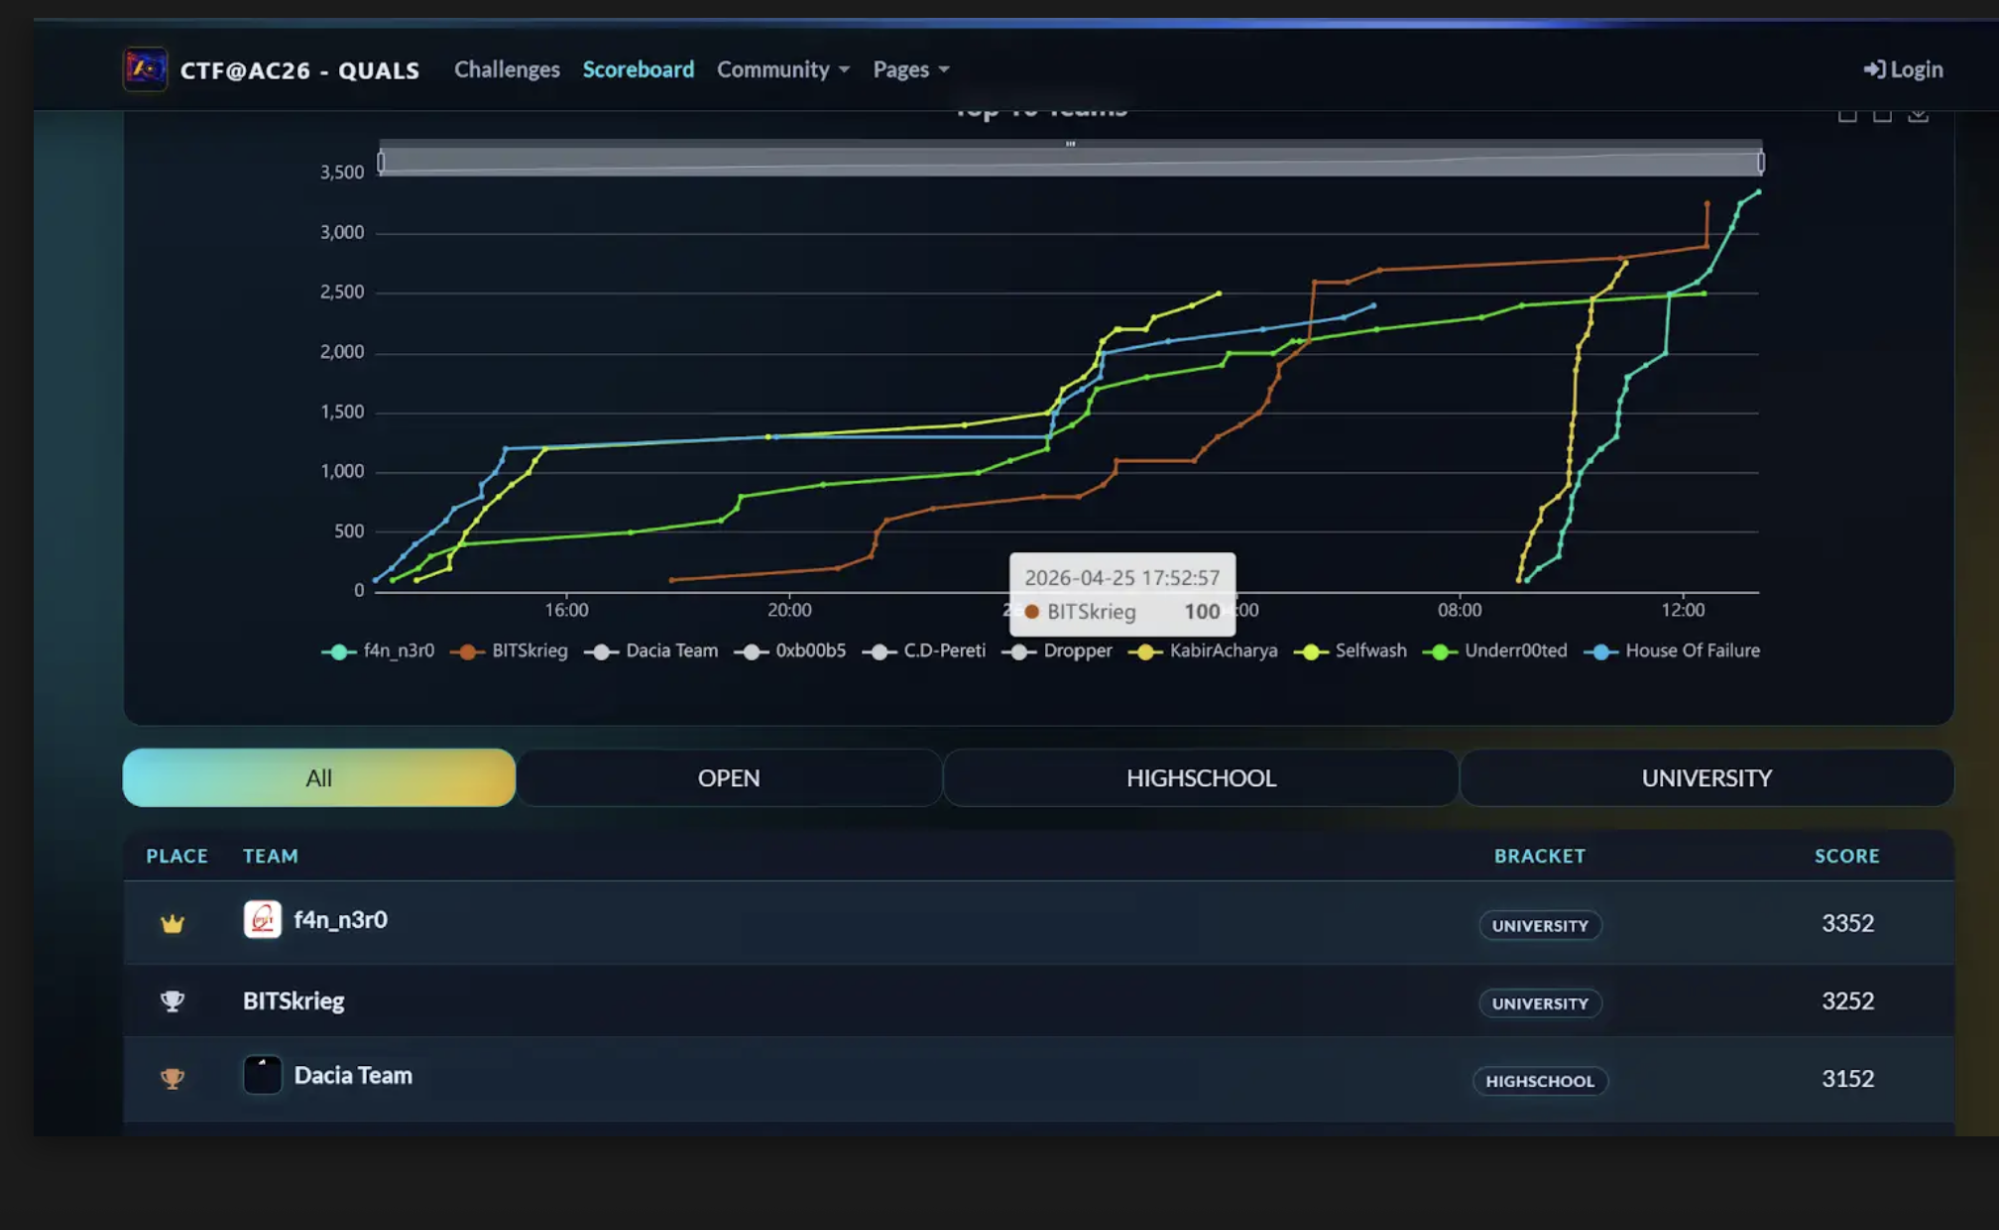This screenshot has height=1230, width=1999.
Task: Open the Dacia Team page
Action: [353, 1076]
